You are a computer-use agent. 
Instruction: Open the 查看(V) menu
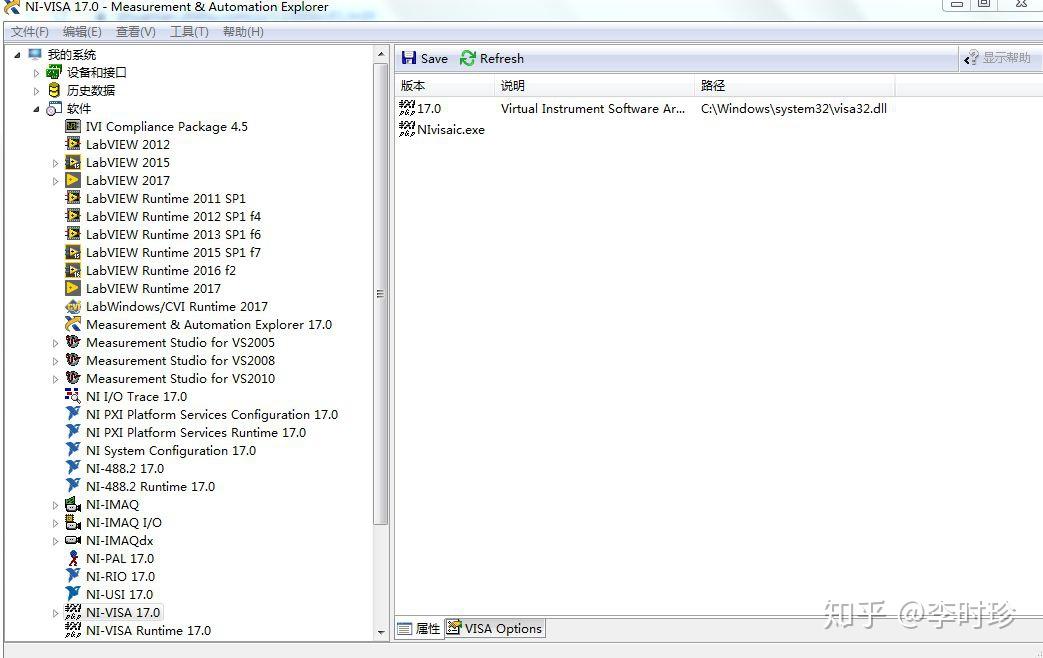(x=136, y=31)
